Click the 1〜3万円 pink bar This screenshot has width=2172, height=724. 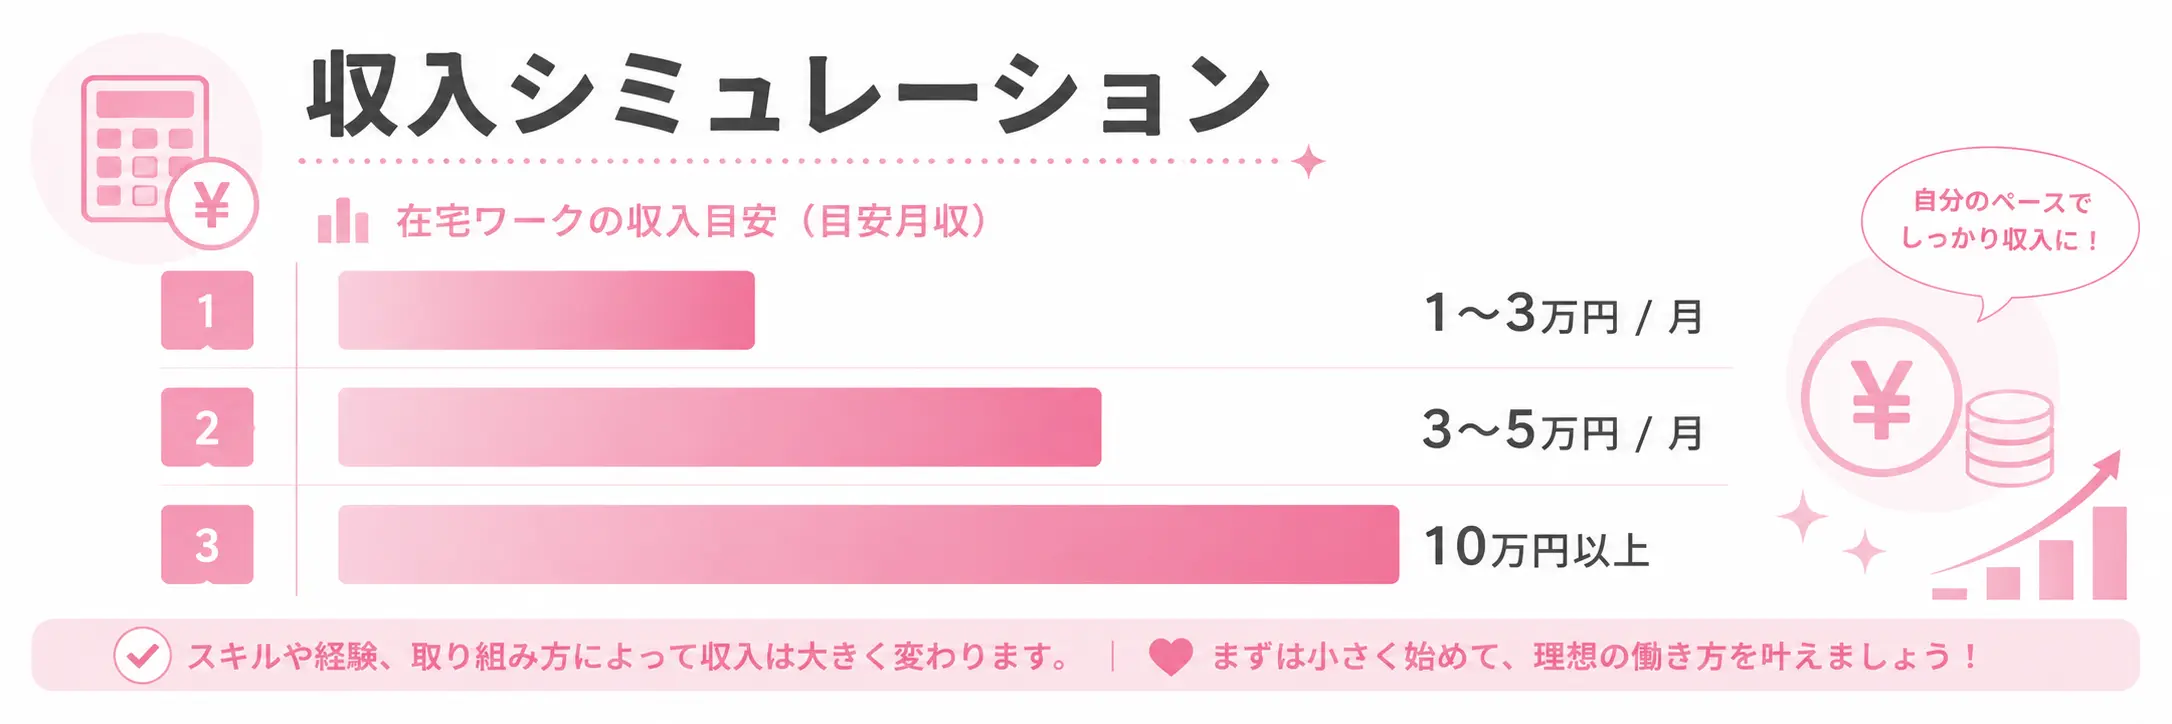pos(546,310)
